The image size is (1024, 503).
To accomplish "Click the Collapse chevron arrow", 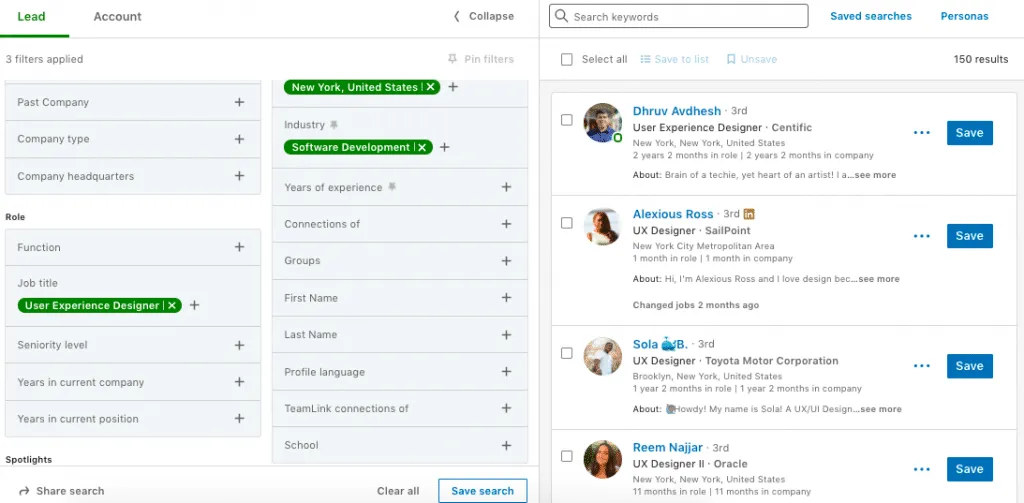I will [457, 16].
